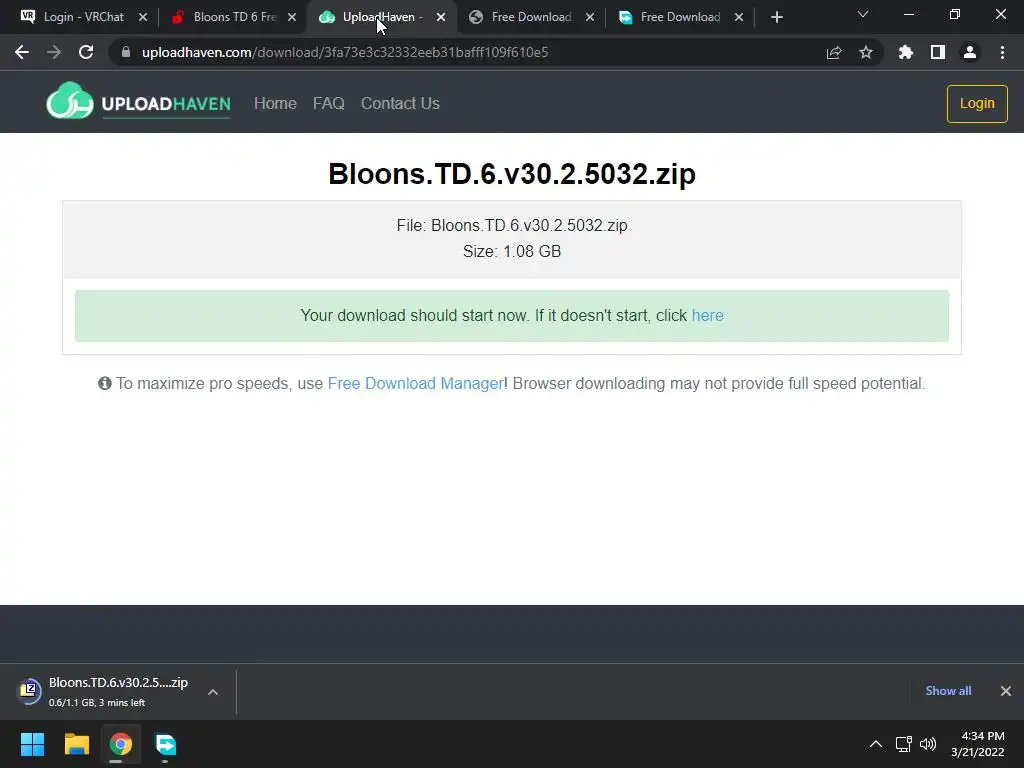Image resolution: width=1024 pixels, height=768 pixels.
Task: Open the Home nav link
Action: click(275, 103)
